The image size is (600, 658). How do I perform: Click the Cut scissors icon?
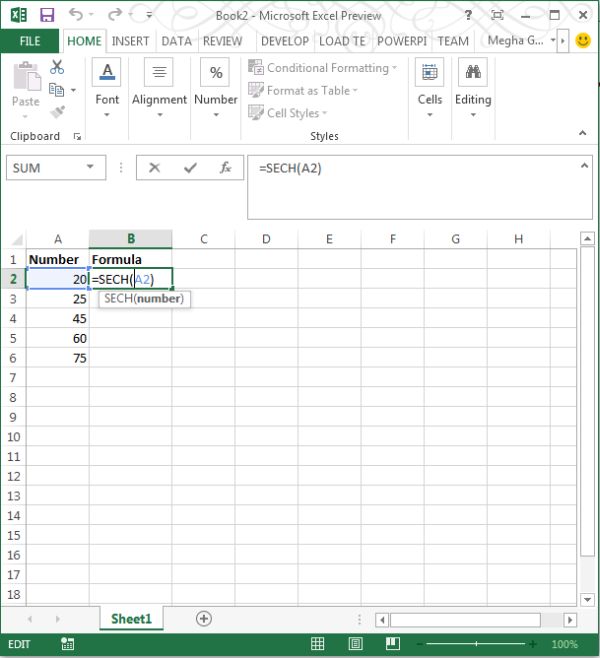57,67
